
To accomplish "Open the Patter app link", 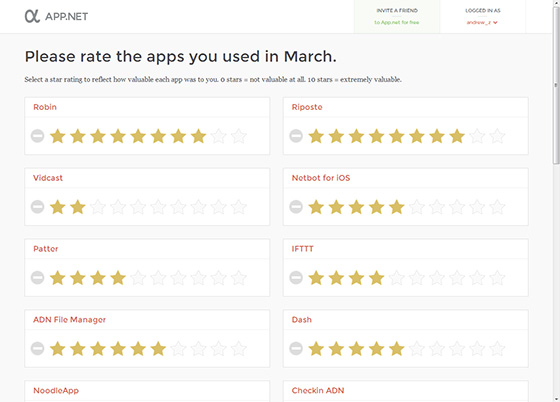I will click(x=46, y=249).
